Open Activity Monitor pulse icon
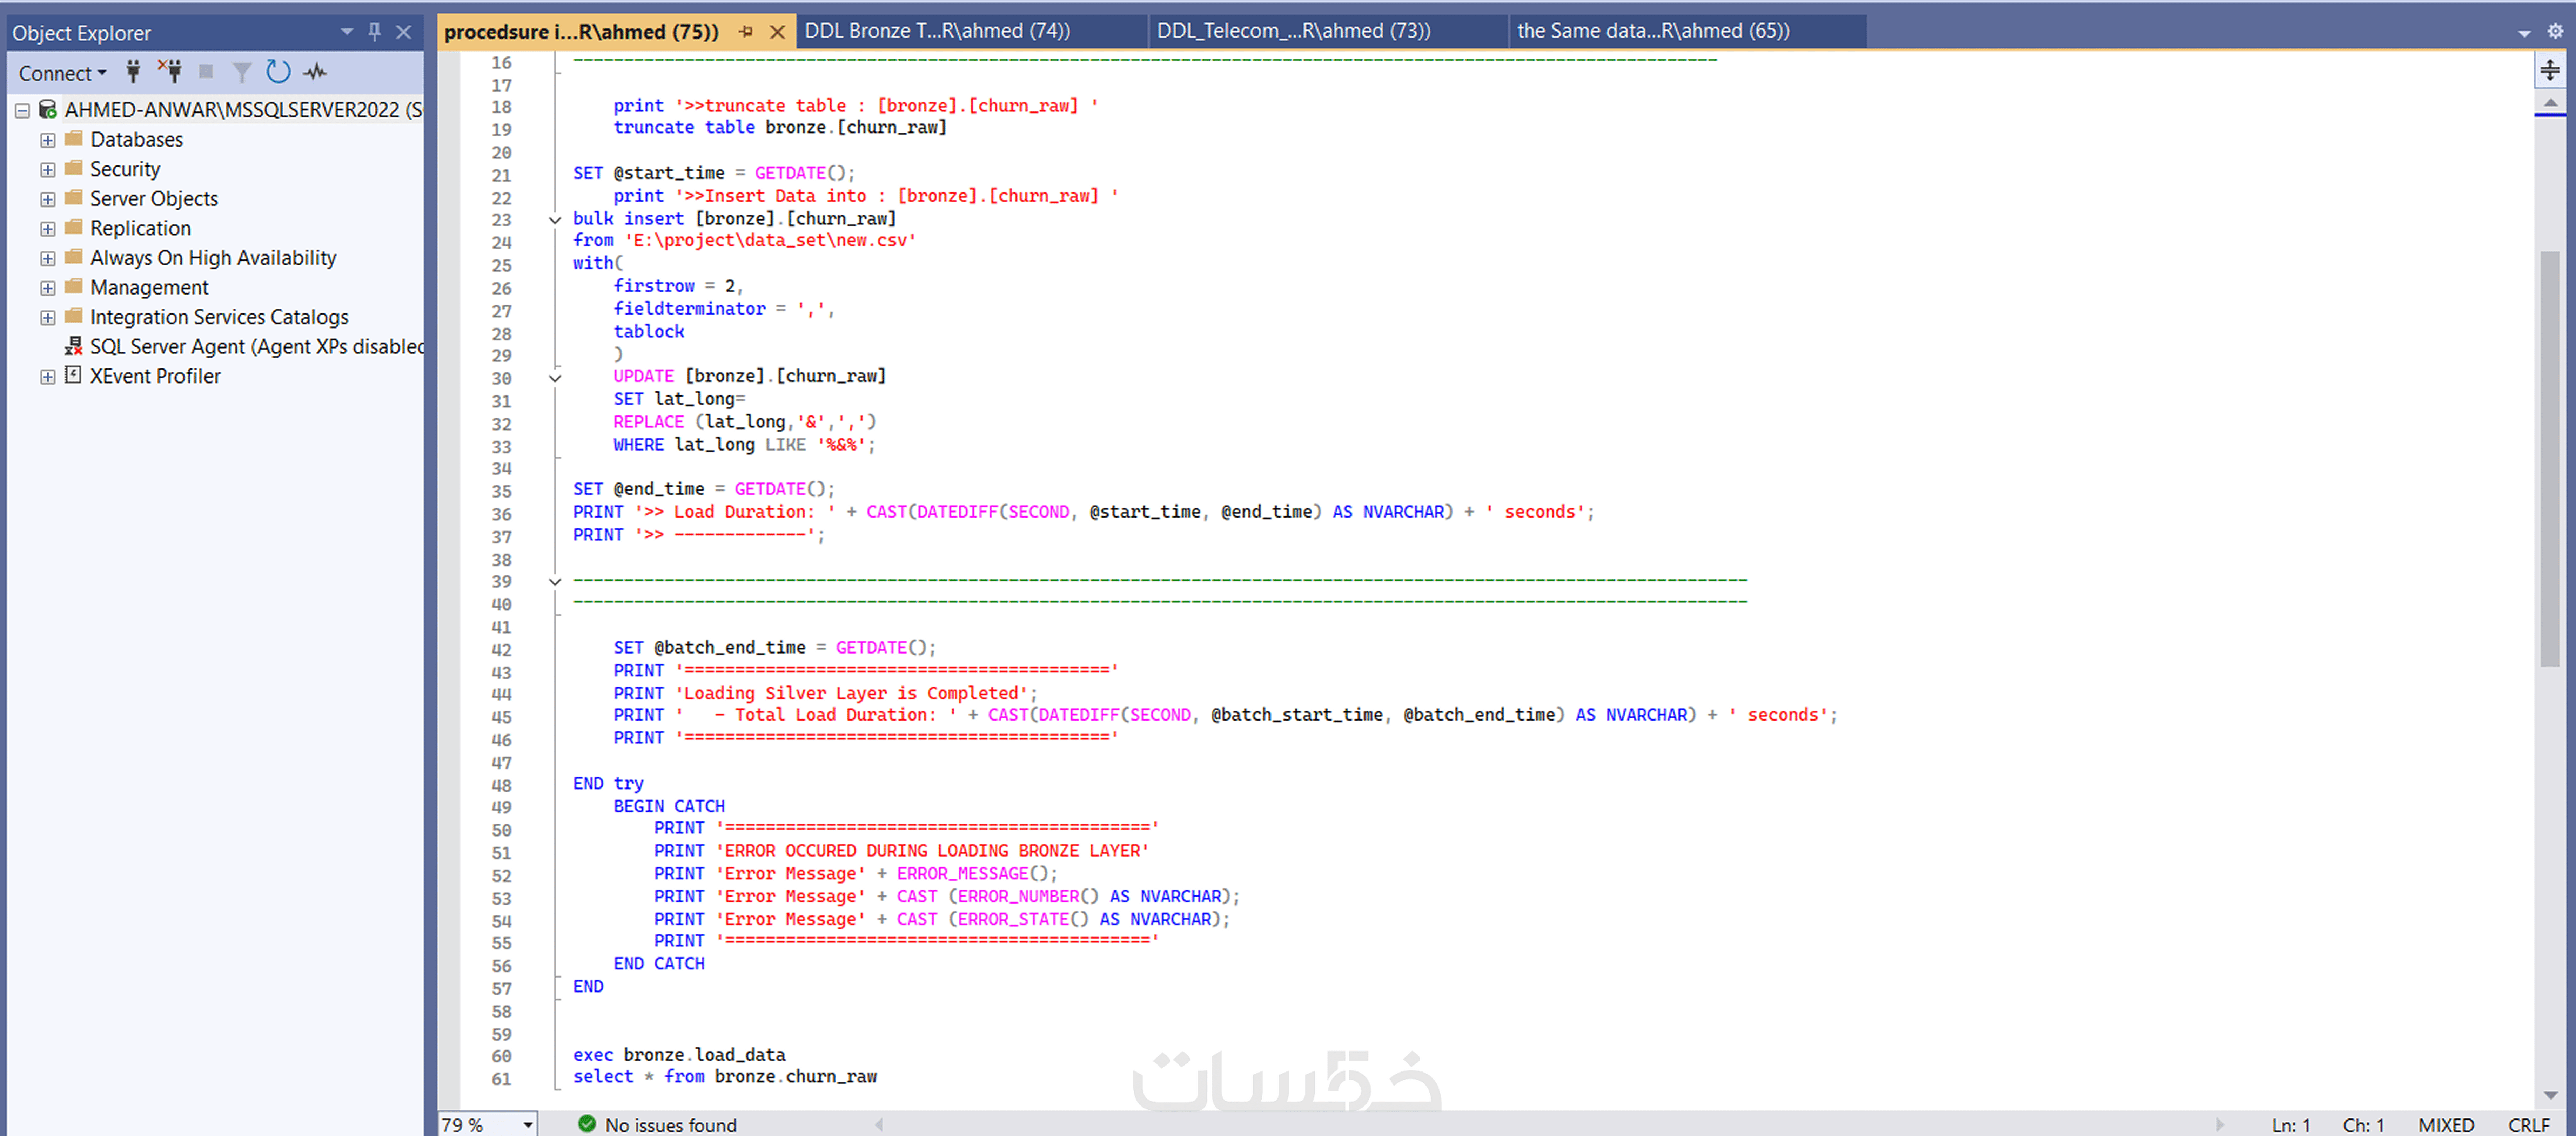The height and width of the screenshot is (1136, 2576). click(315, 72)
